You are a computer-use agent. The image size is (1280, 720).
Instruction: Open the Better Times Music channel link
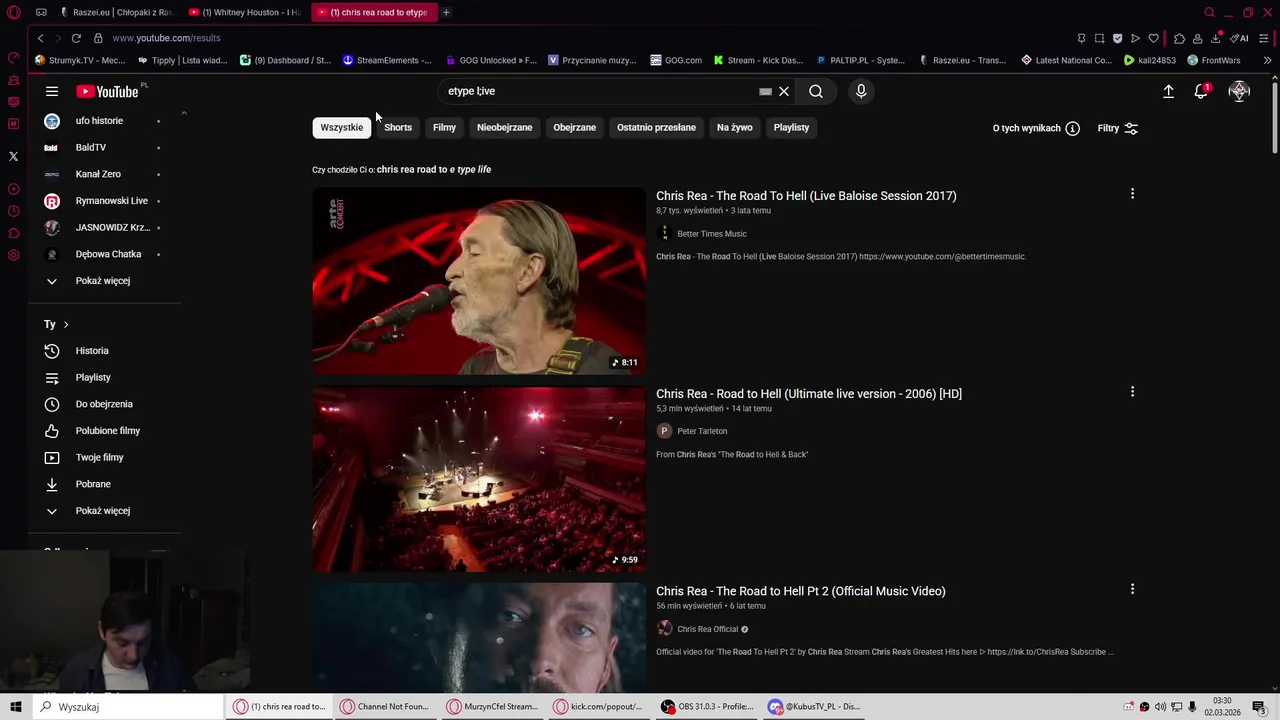[711, 234]
